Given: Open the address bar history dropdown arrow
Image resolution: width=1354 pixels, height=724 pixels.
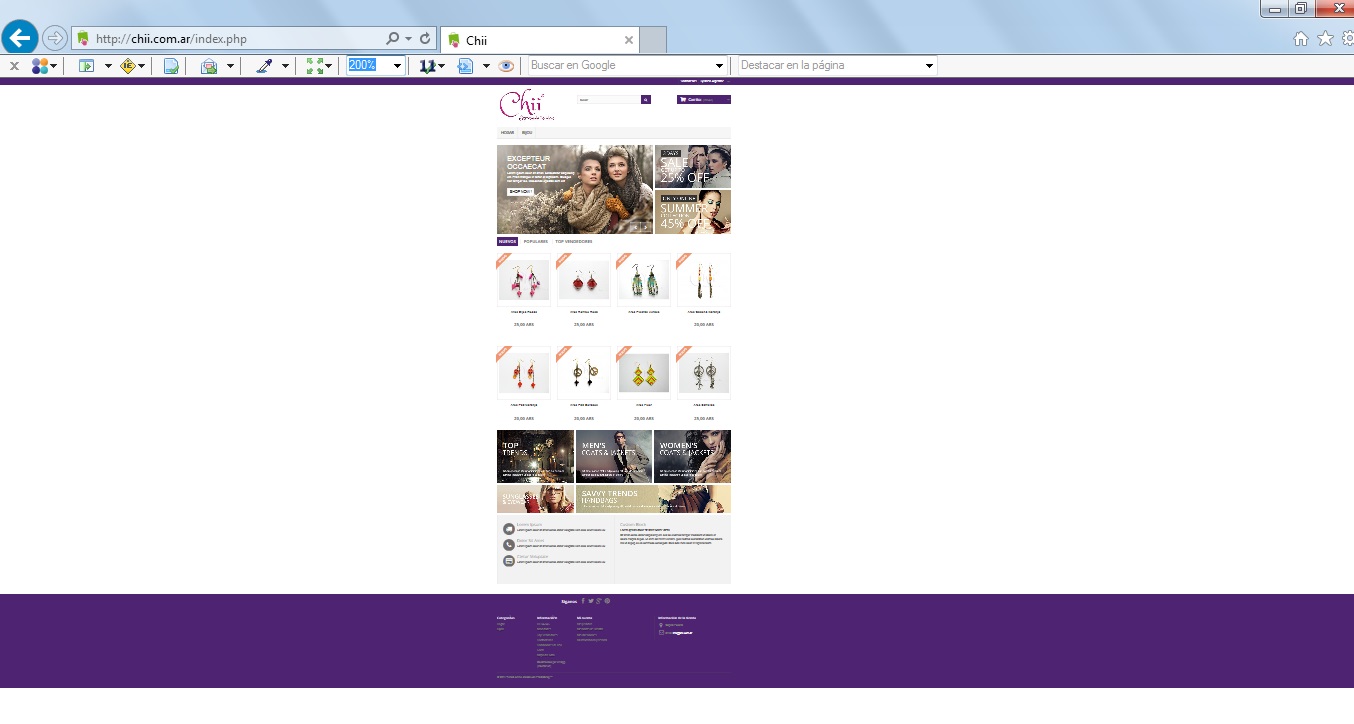Looking at the screenshot, I should point(409,39).
